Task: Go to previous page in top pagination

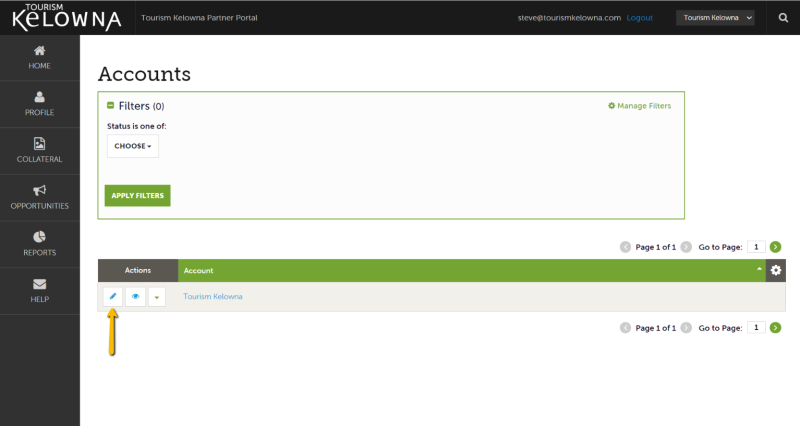Action: tap(625, 247)
